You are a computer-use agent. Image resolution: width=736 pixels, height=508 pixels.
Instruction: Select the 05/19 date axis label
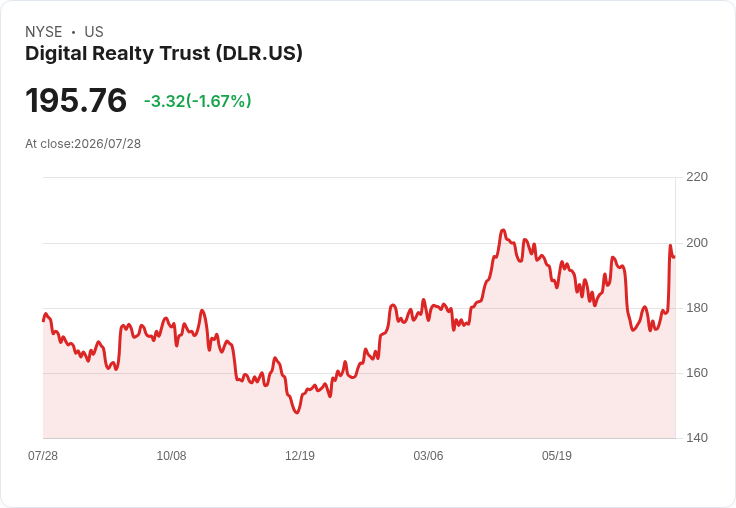point(557,455)
